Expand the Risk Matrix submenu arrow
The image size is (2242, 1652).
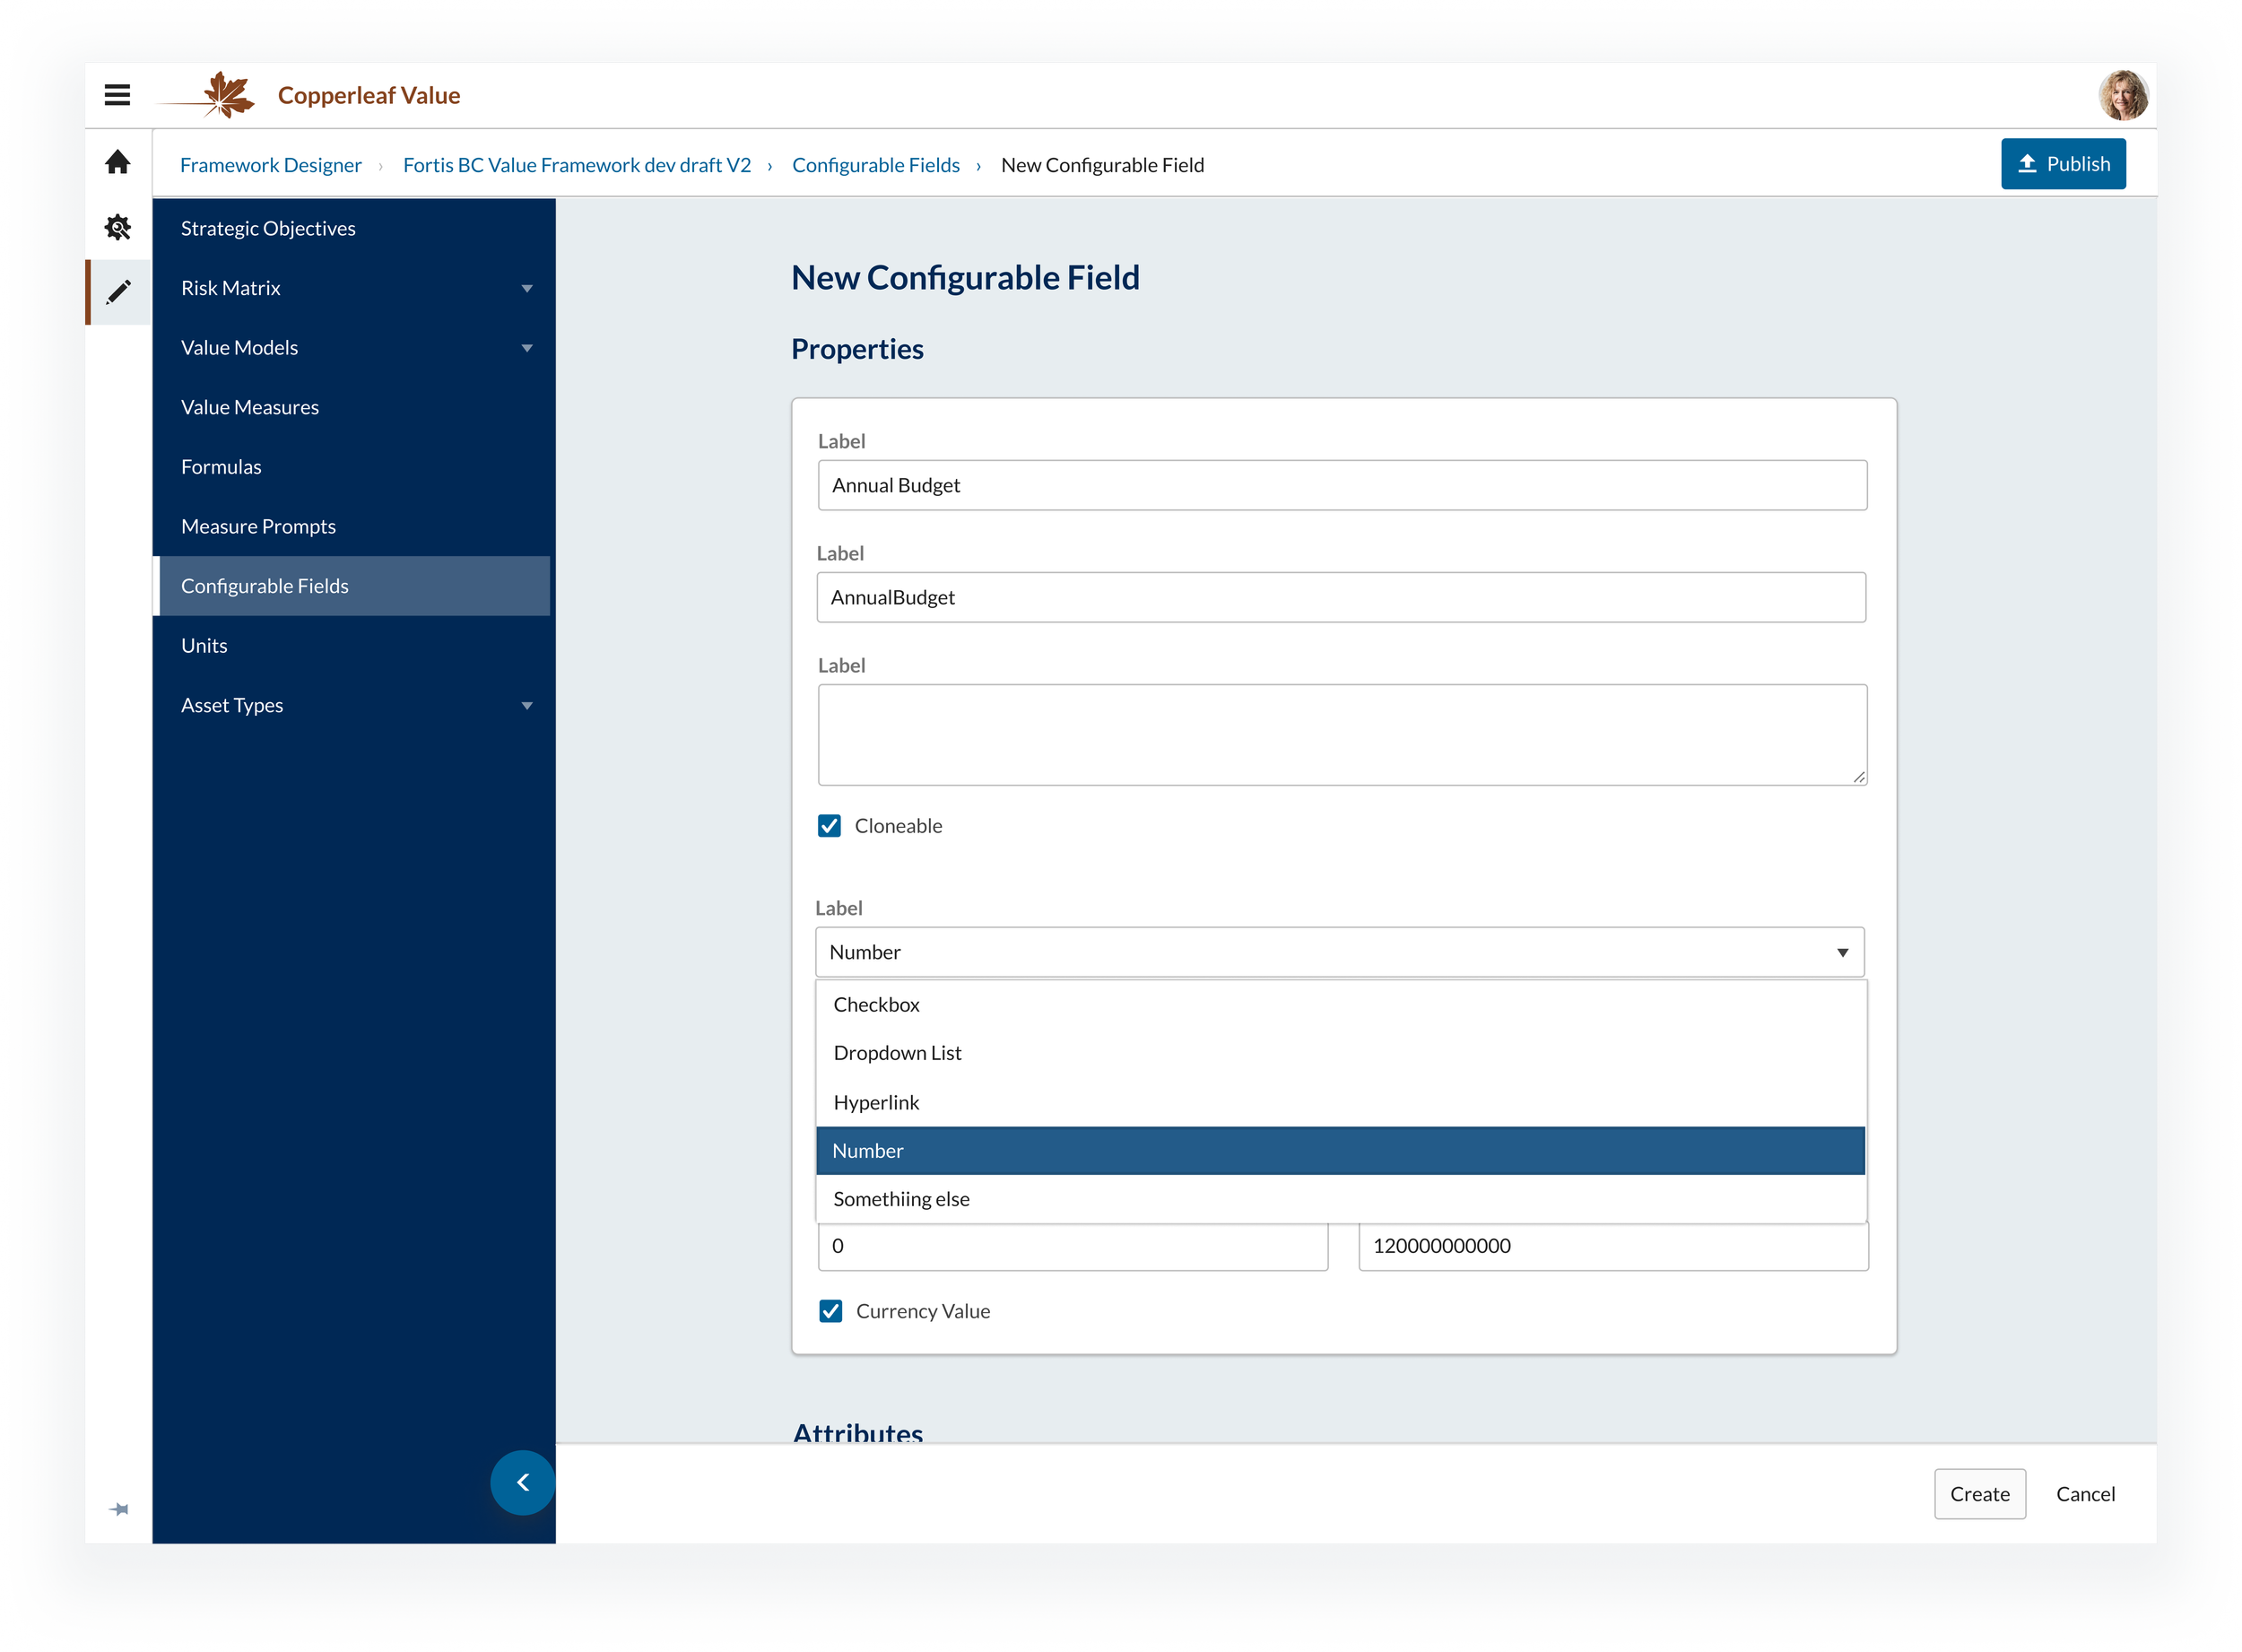click(x=527, y=289)
